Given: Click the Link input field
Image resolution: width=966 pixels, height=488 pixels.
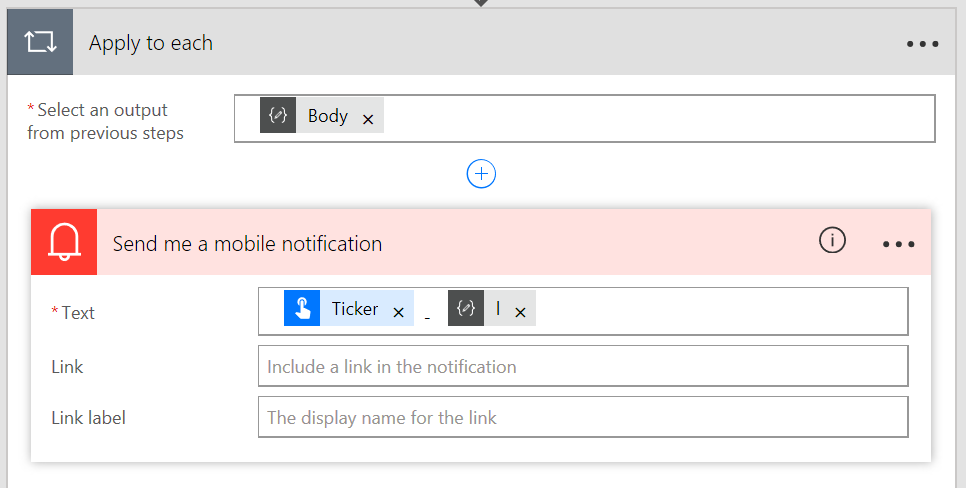Looking at the screenshot, I should pyautogui.click(x=582, y=366).
